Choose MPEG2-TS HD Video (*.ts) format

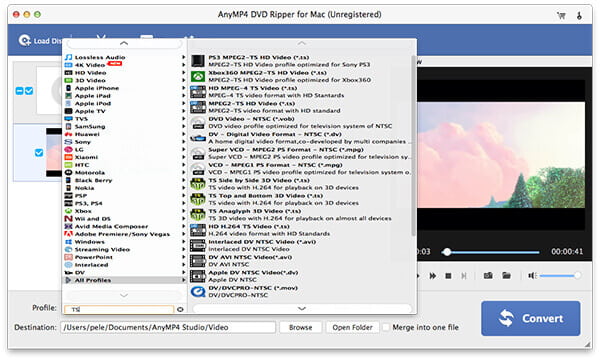pos(300,107)
